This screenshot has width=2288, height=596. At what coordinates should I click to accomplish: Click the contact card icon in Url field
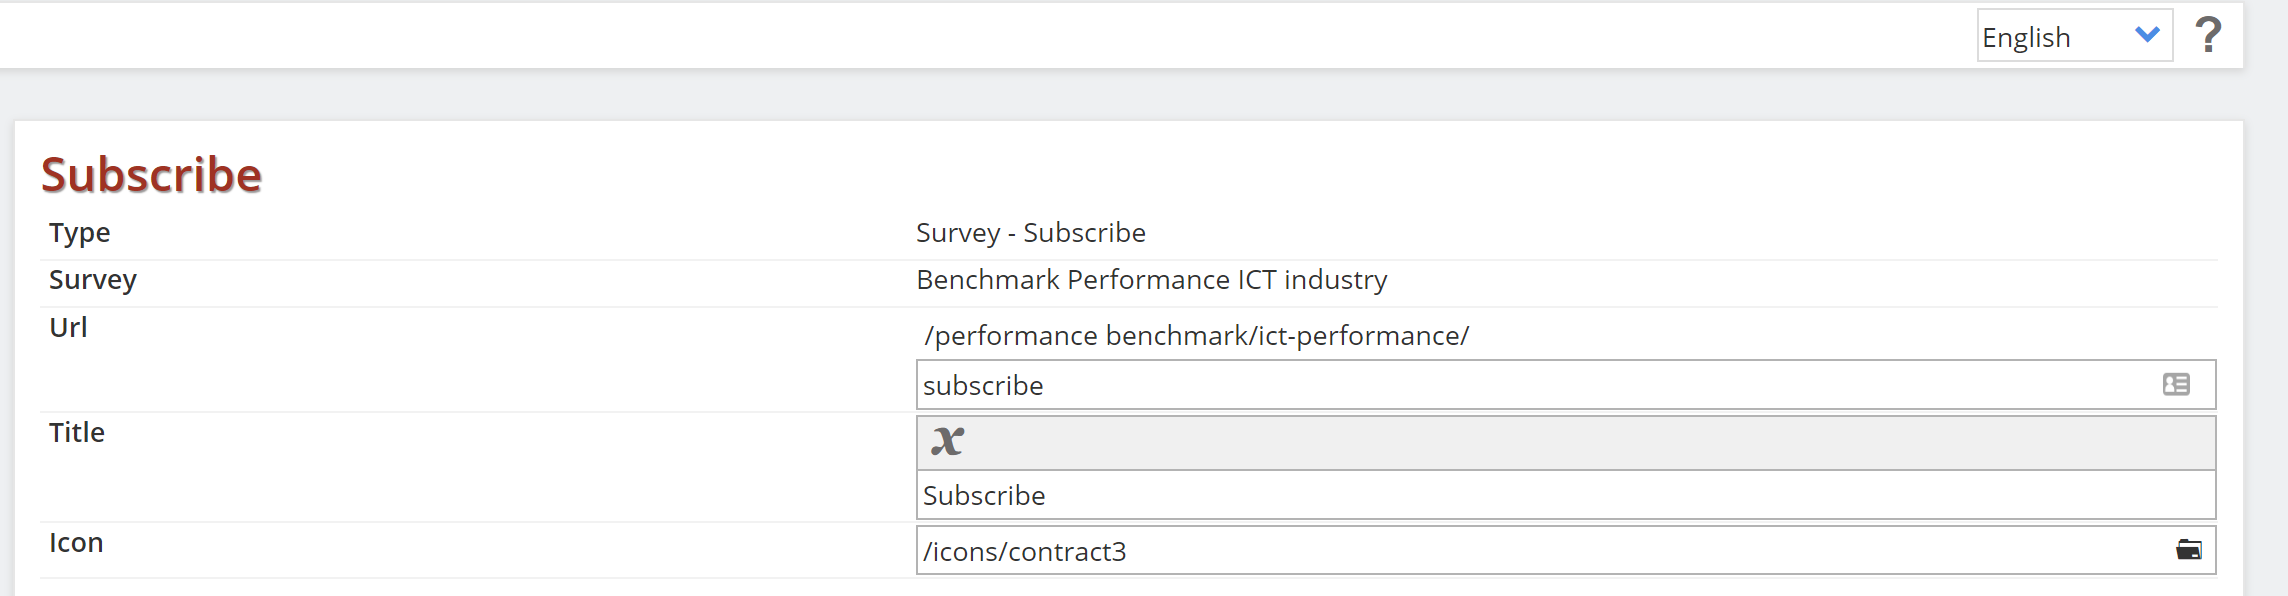tap(2176, 385)
